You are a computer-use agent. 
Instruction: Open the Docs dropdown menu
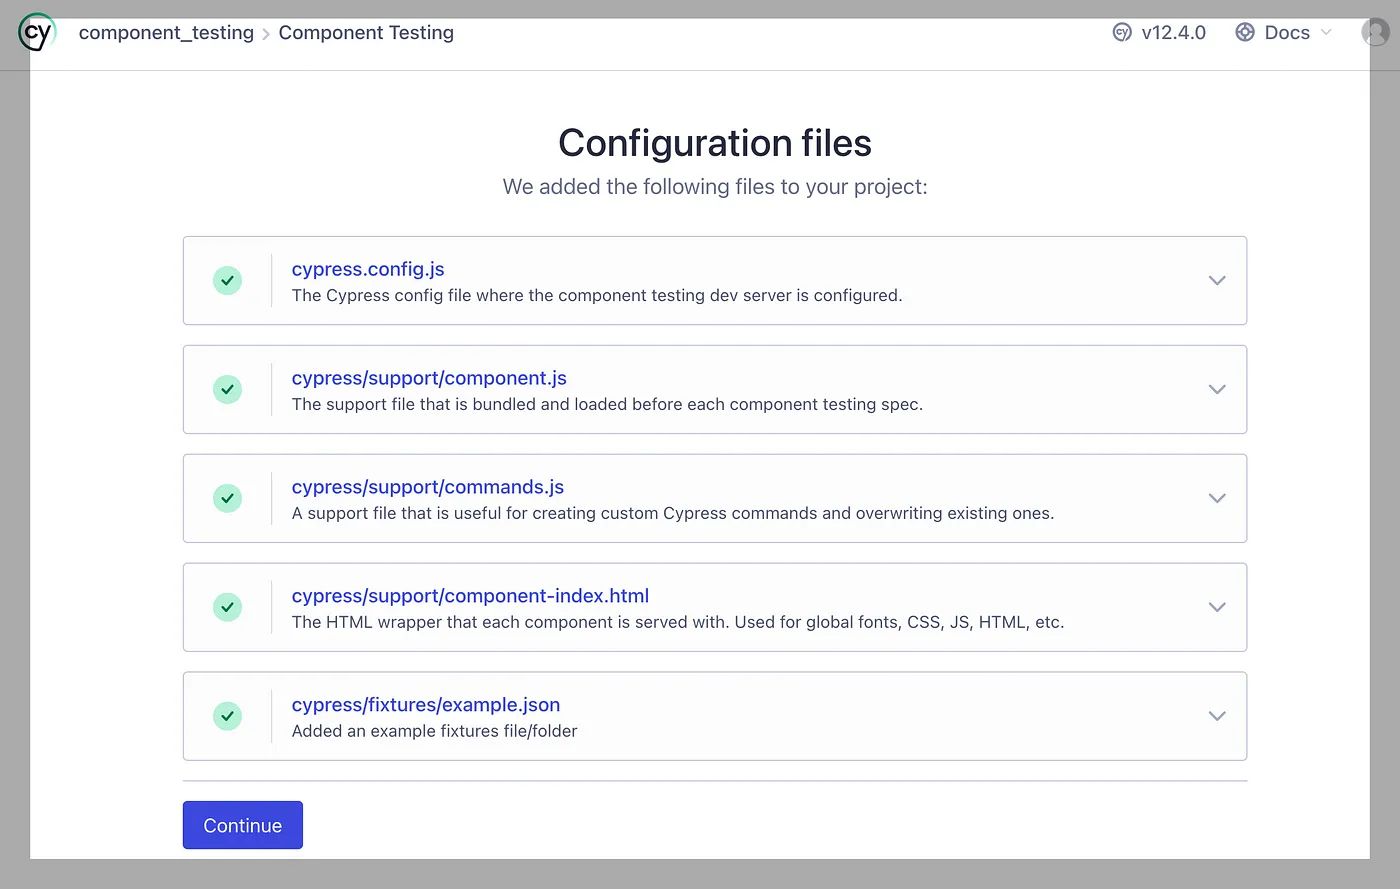1287,32
